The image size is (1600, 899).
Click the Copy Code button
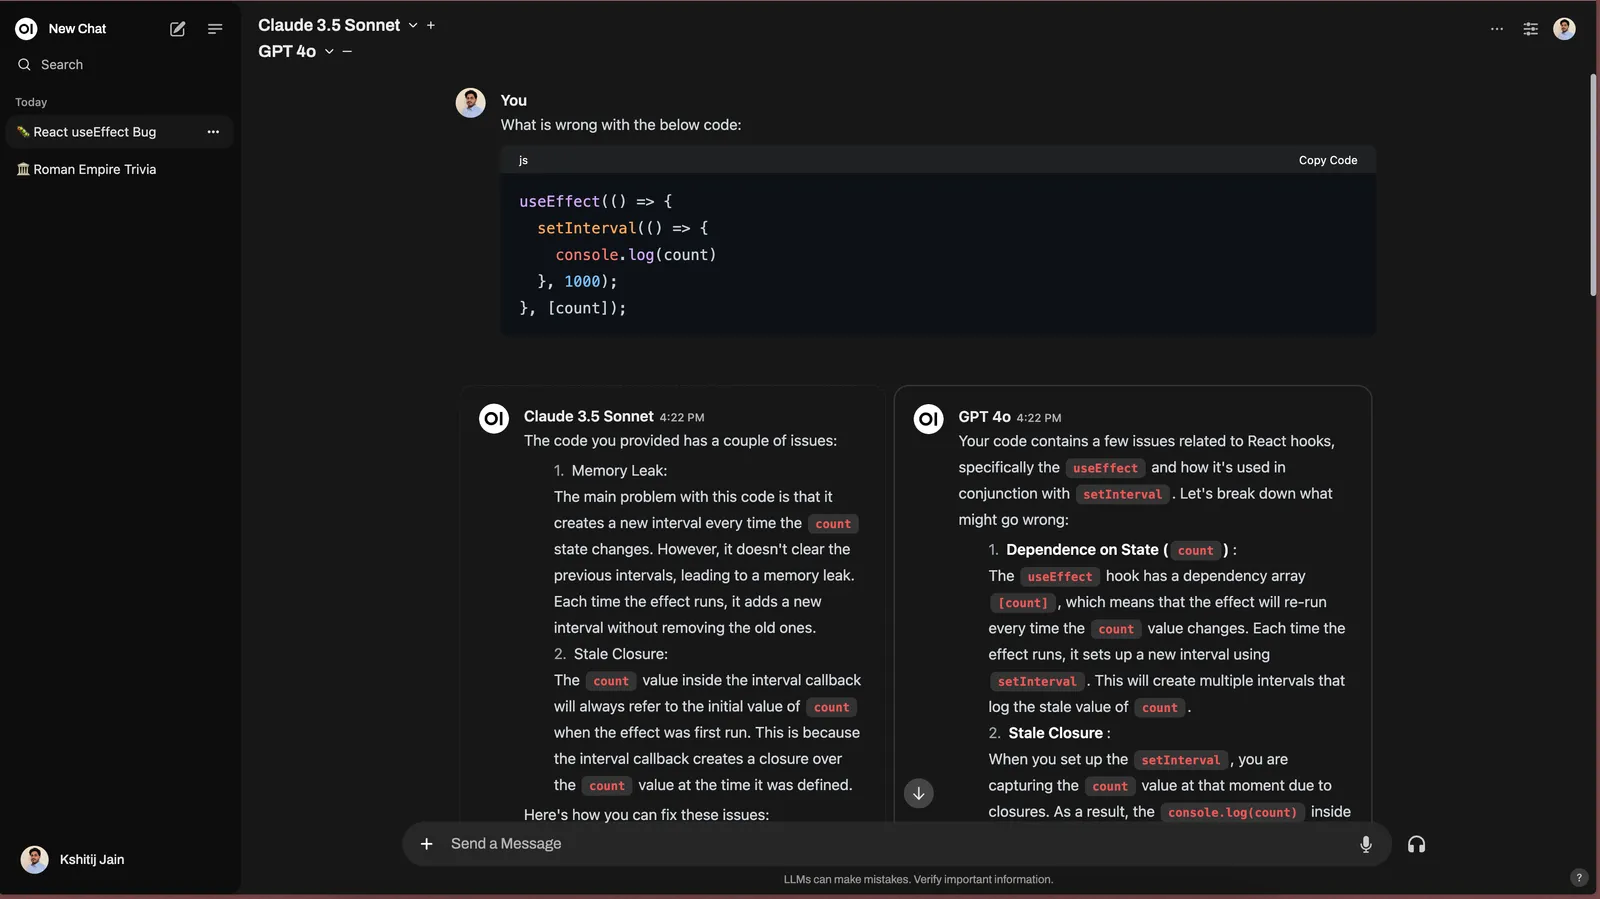1327,160
